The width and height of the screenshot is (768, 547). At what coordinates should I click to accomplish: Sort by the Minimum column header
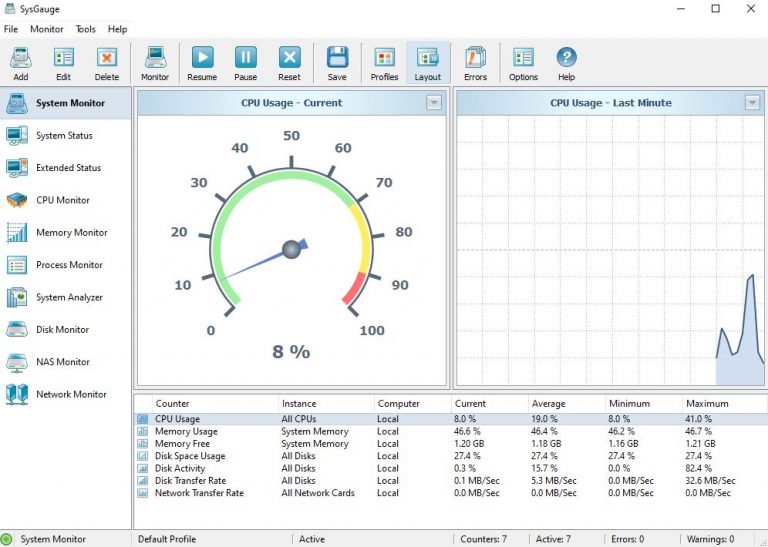[644, 404]
